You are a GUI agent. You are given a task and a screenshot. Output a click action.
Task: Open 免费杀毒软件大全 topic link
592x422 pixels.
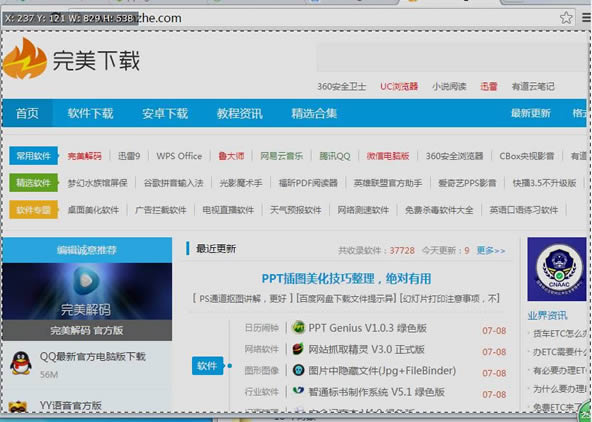(439, 210)
